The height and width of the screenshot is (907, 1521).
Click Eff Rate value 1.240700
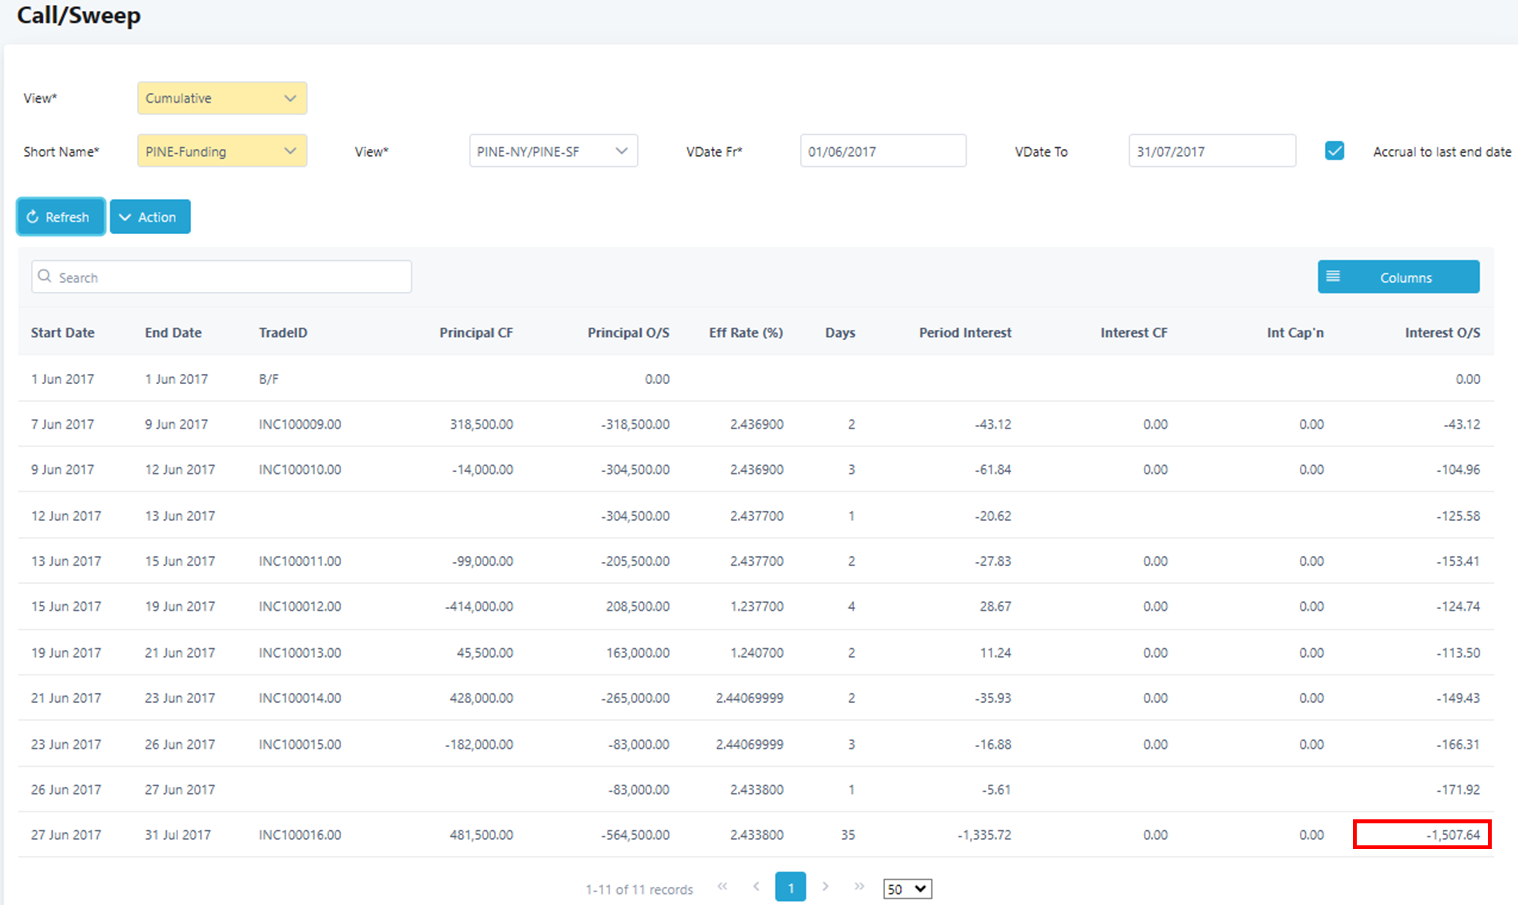(x=757, y=652)
